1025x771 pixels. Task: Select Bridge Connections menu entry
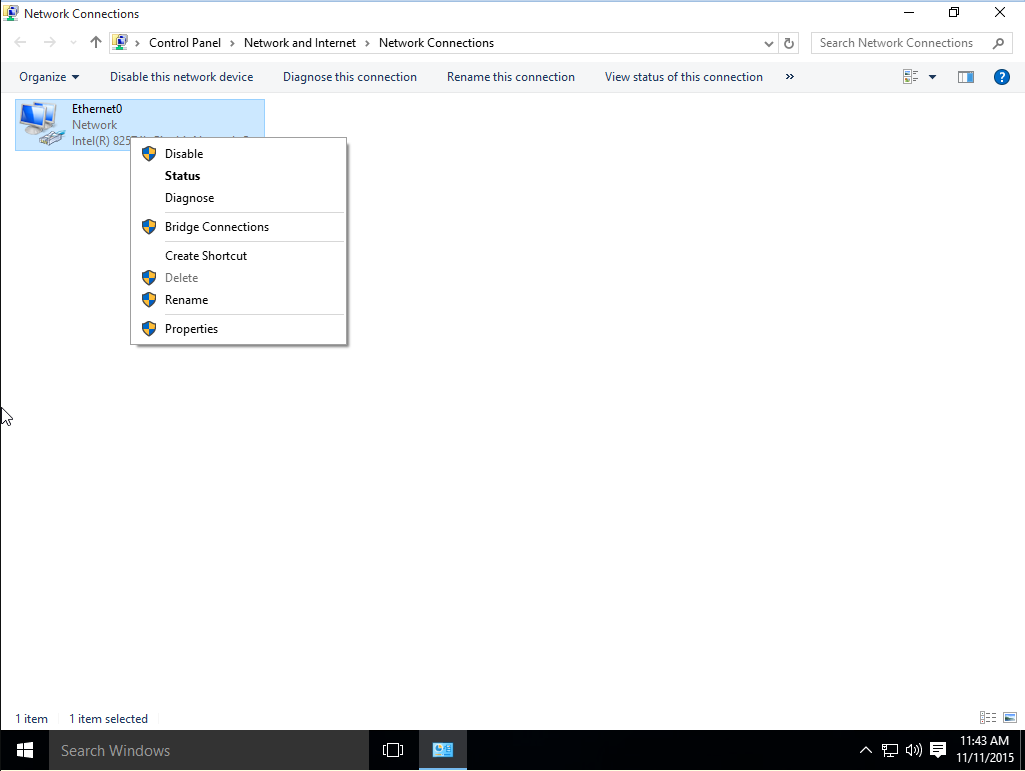217,227
